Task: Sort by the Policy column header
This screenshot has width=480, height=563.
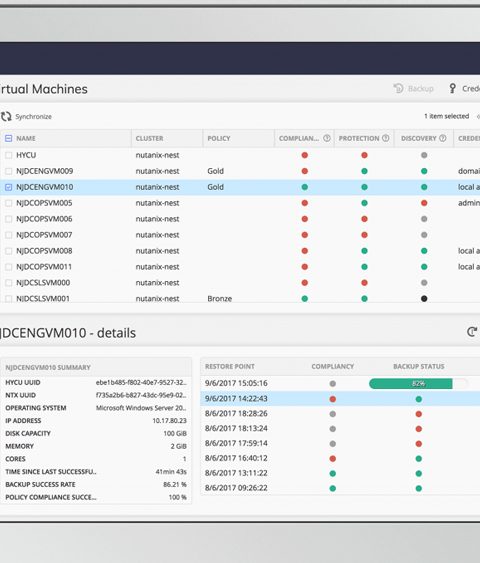Action: 219,138
